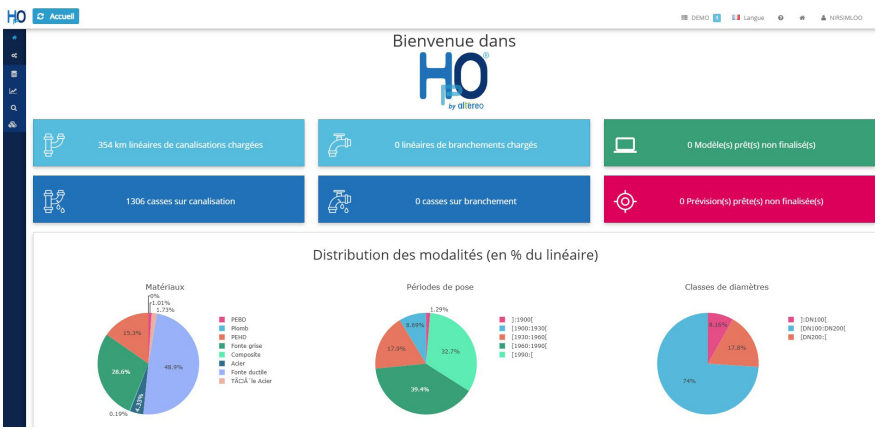Viewport: 880px width, 429px height.
Task: Open the Modèle(s) prêt(s) non finalisé(s) card
Action: (739, 143)
